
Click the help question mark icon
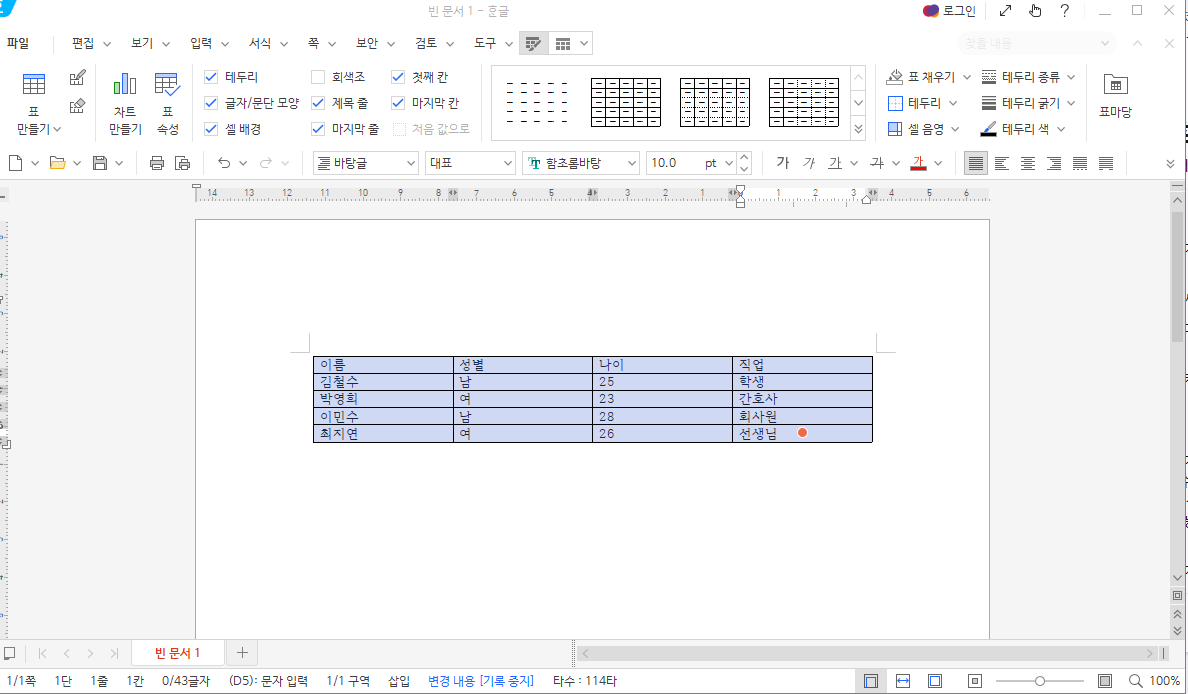coord(1065,11)
